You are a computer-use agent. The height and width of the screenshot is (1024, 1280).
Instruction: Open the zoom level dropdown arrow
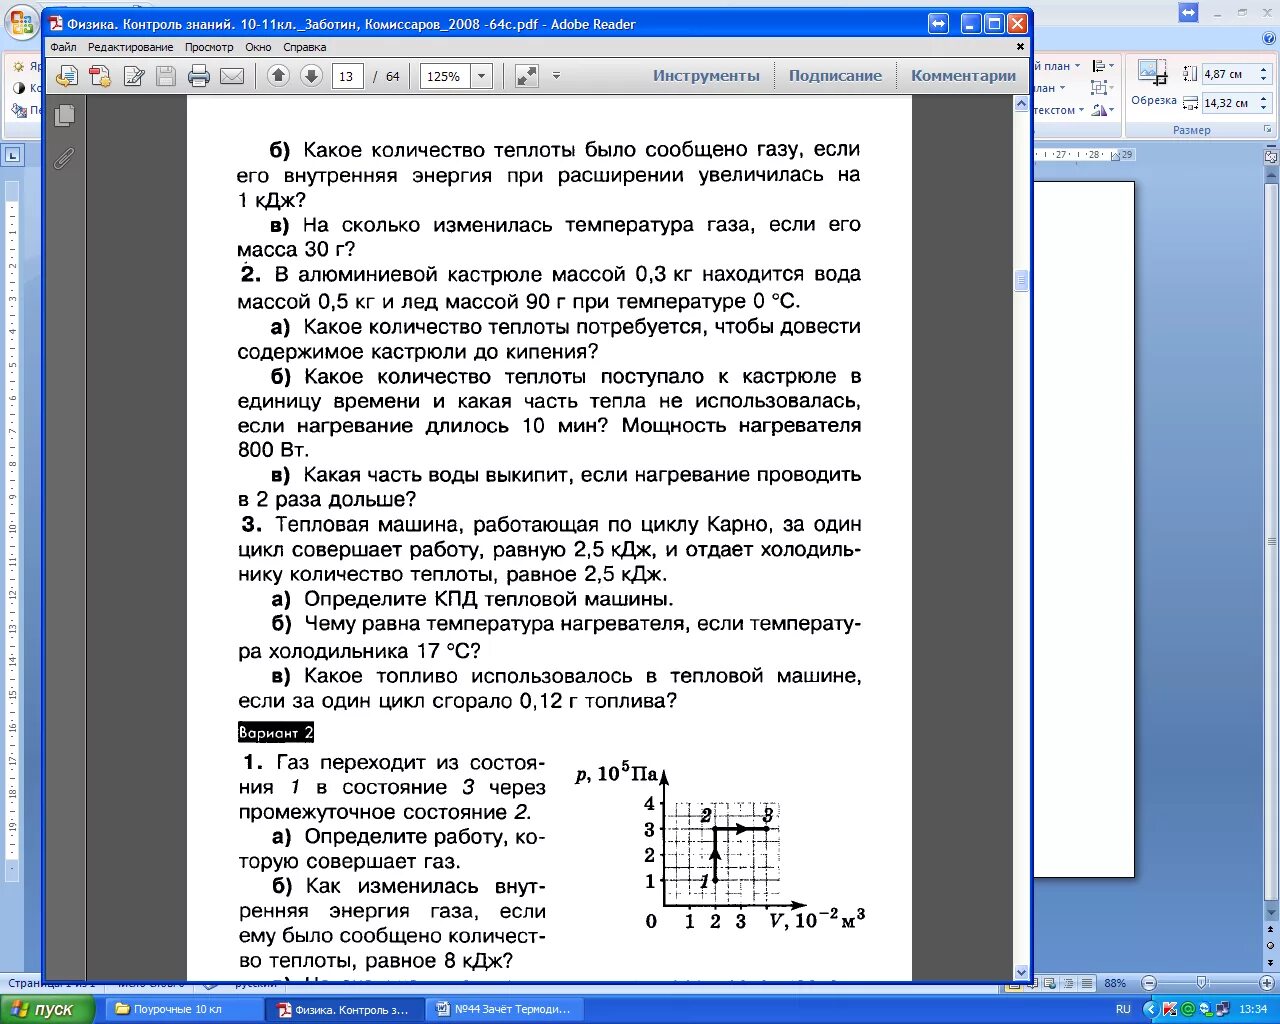pos(481,76)
